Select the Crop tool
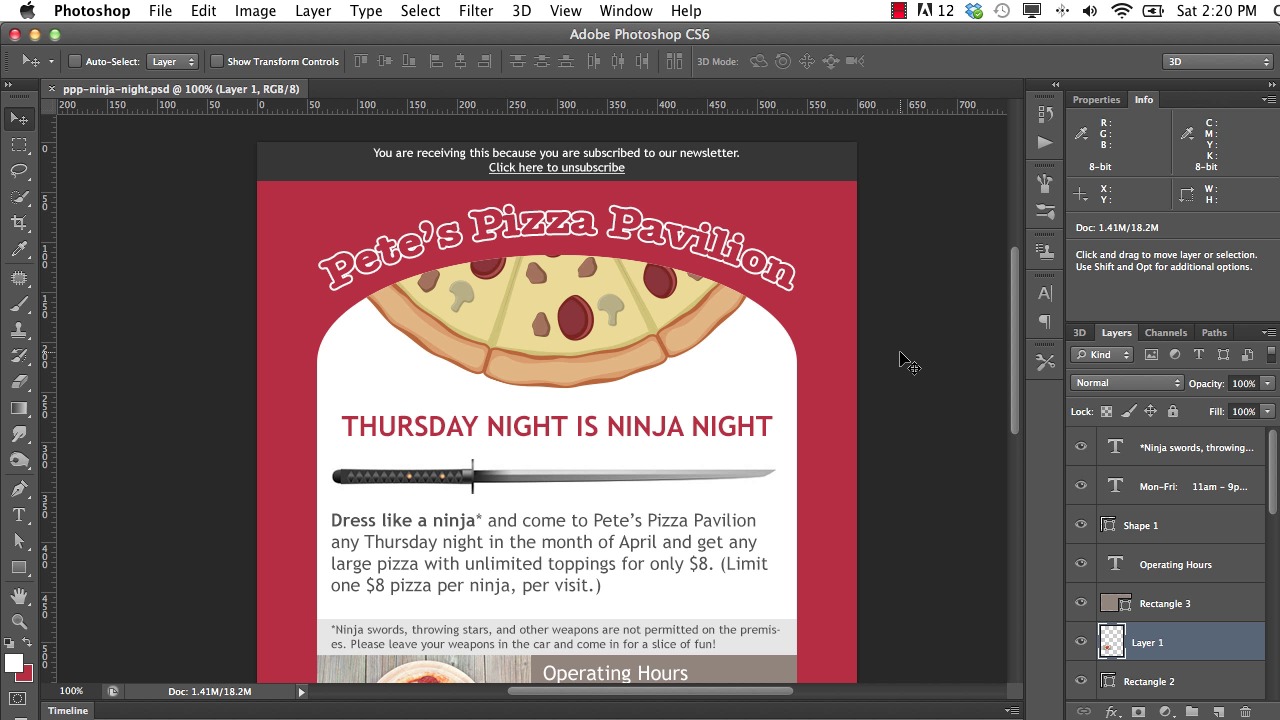 19,223
